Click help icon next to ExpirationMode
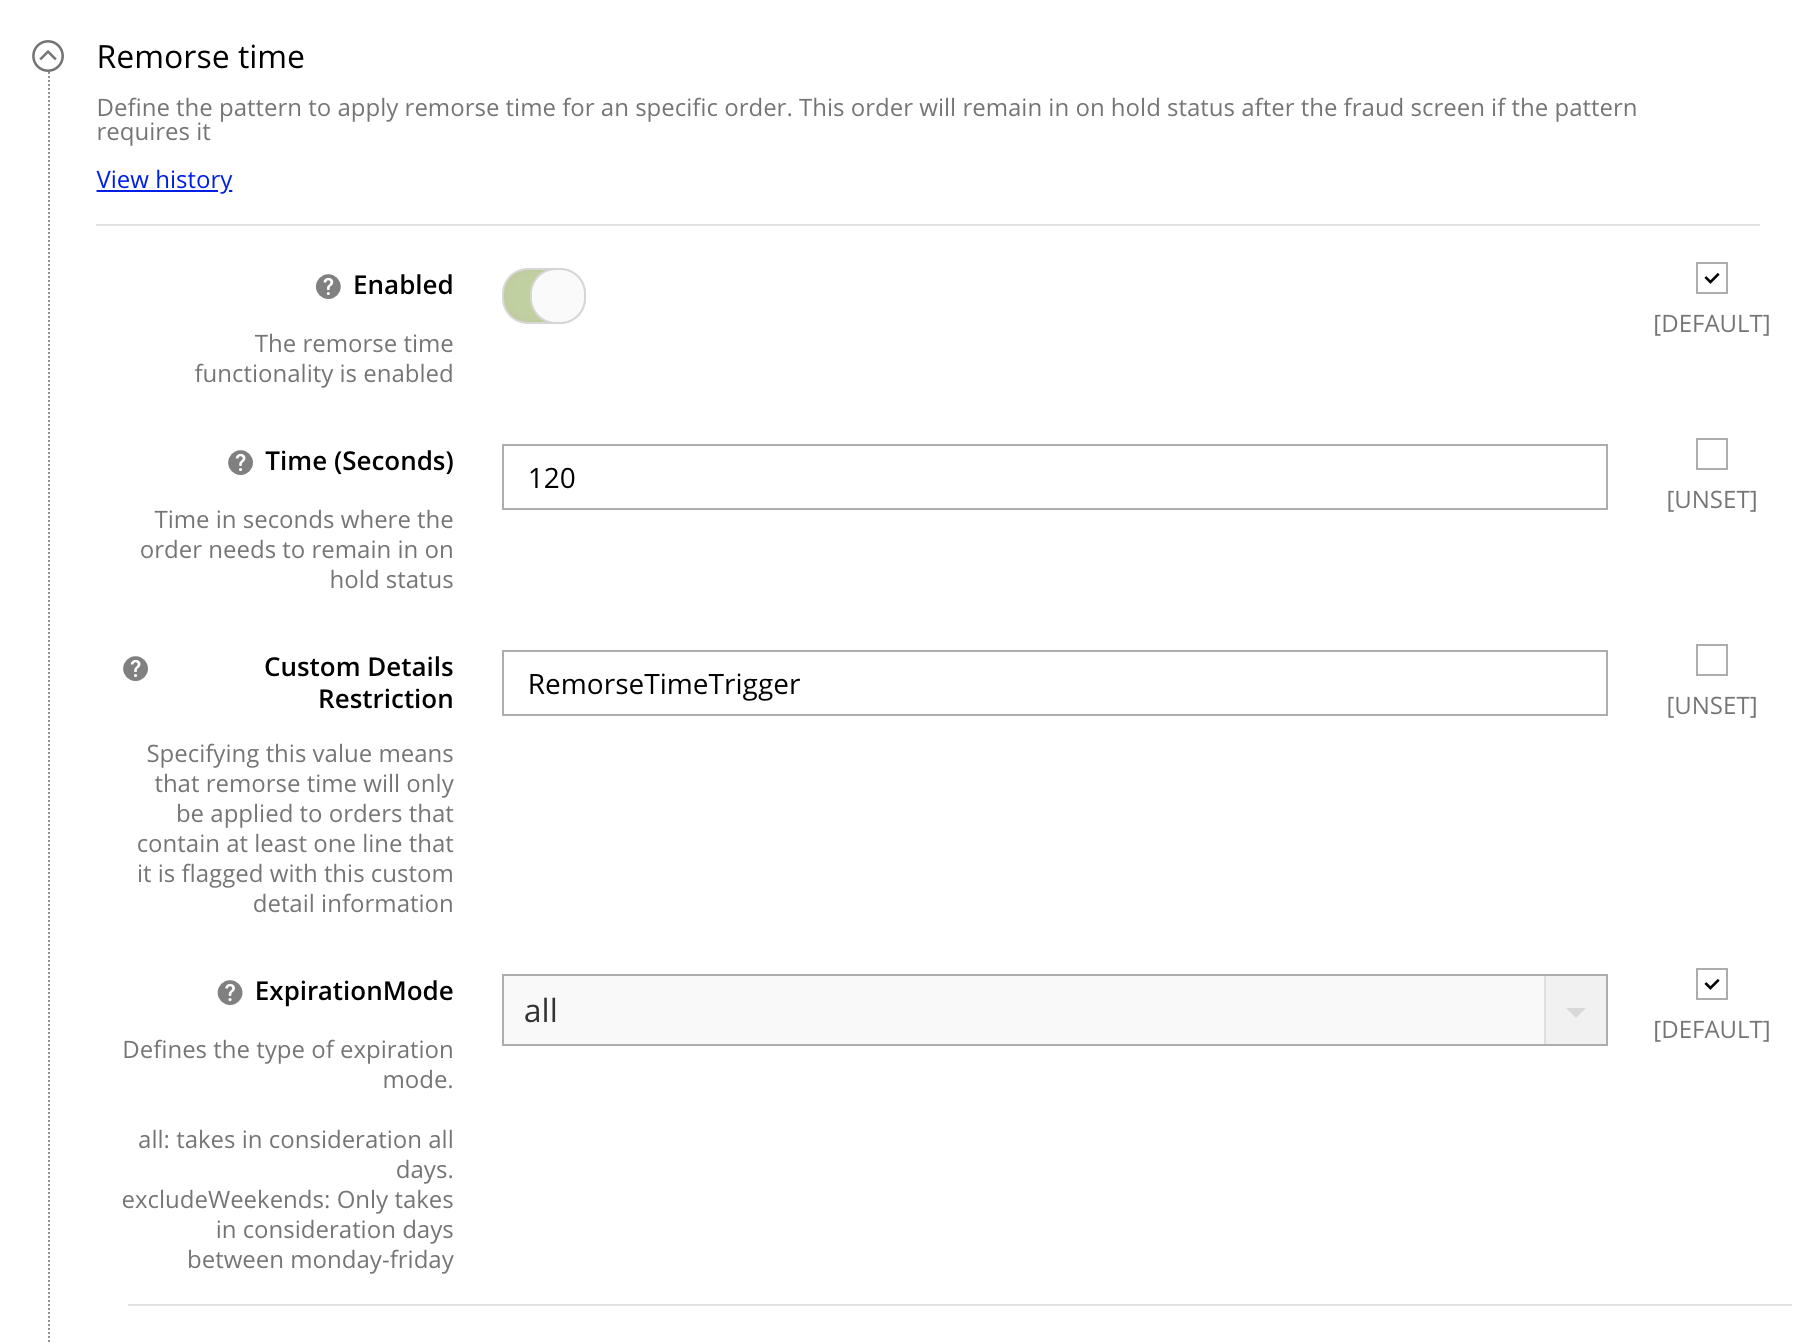This screenshot has height=1344, width=1818. [x=230, y=993]
